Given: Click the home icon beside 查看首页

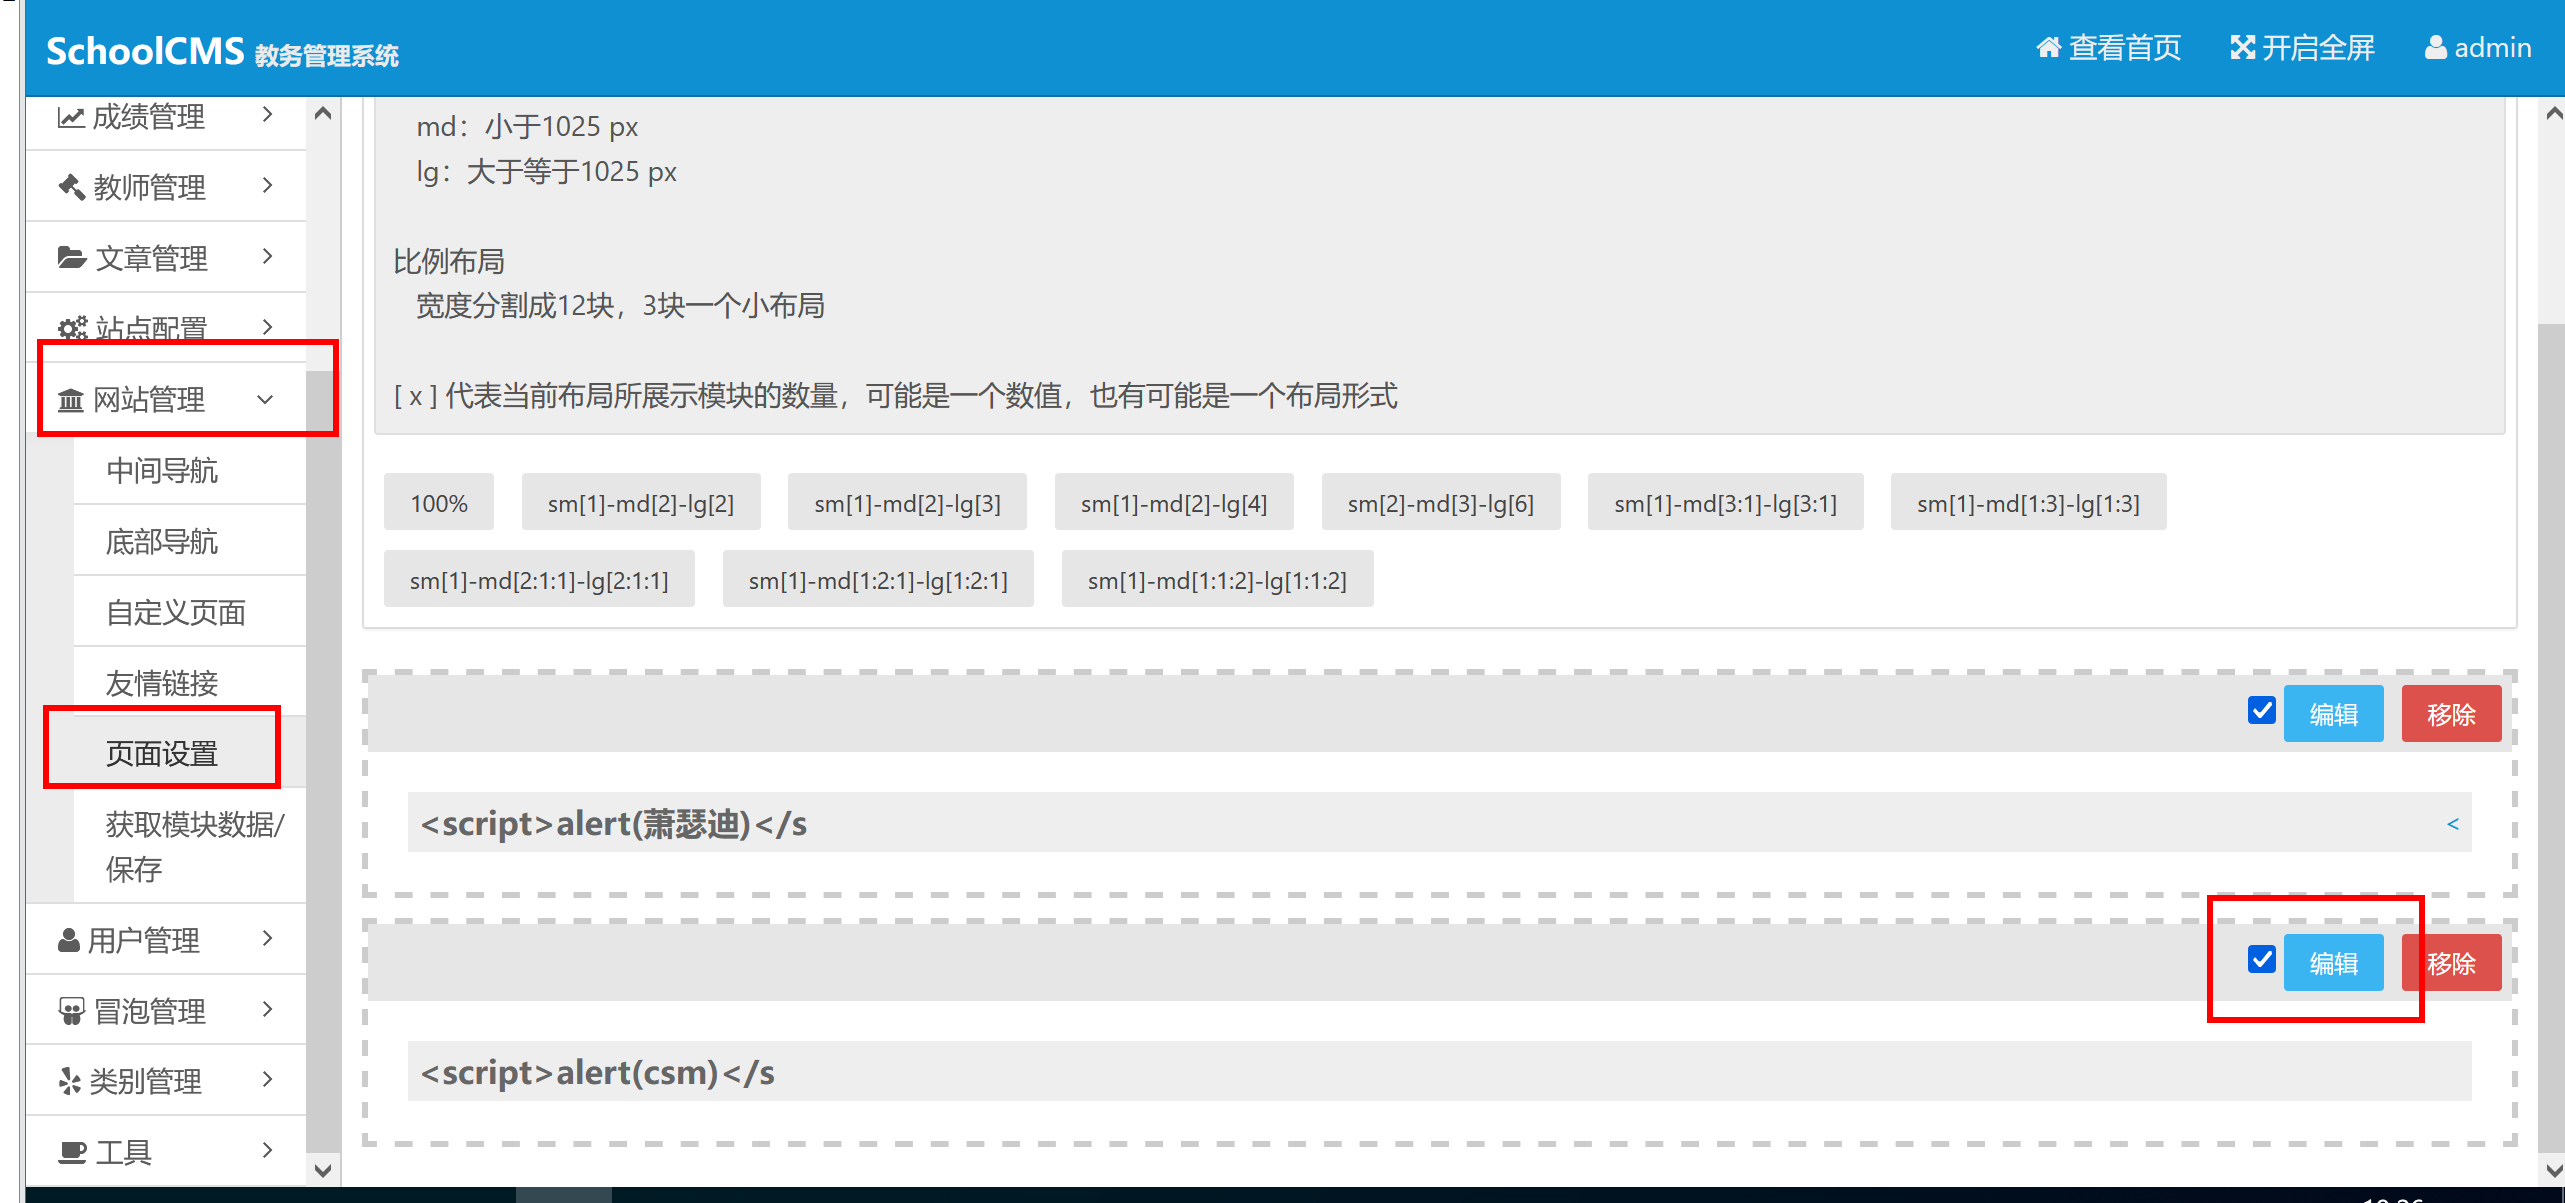Looking at the screenshot, I should (x=2048, y=46).
